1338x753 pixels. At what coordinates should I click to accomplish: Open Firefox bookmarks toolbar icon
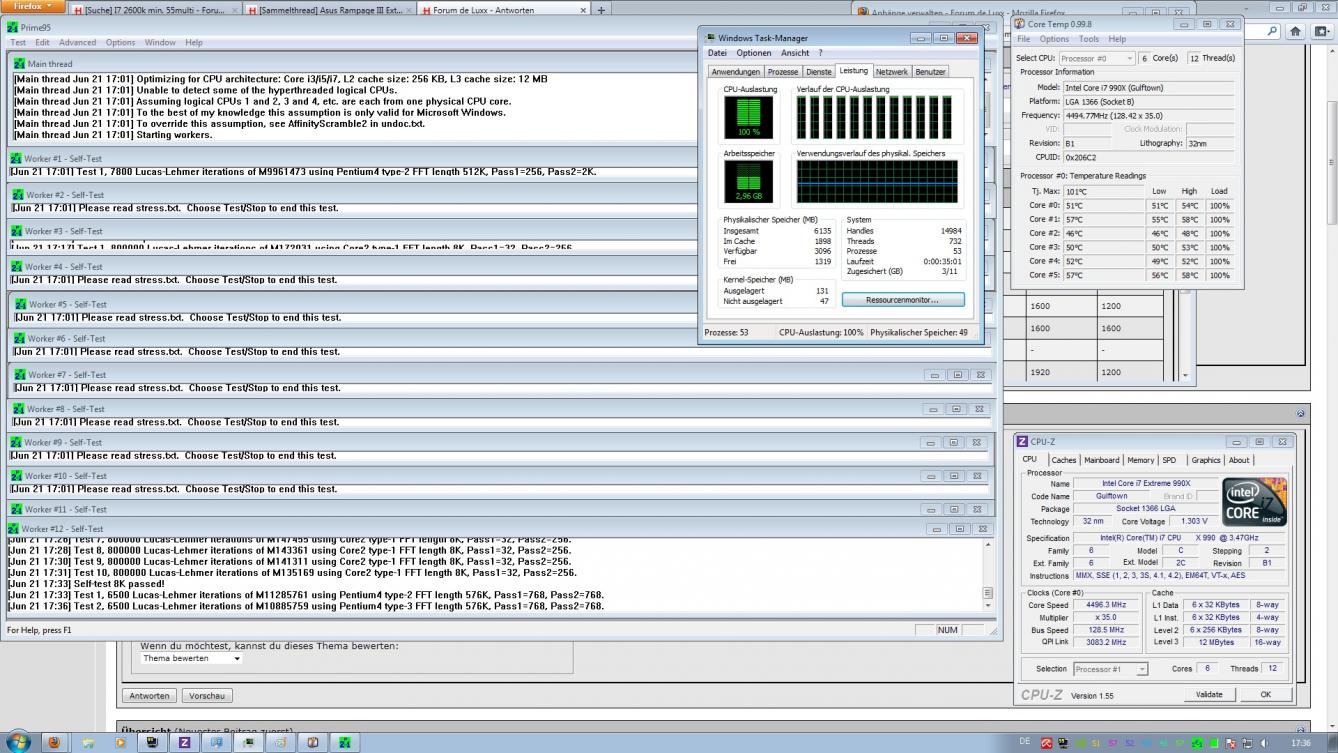[x=1322, y=31]
